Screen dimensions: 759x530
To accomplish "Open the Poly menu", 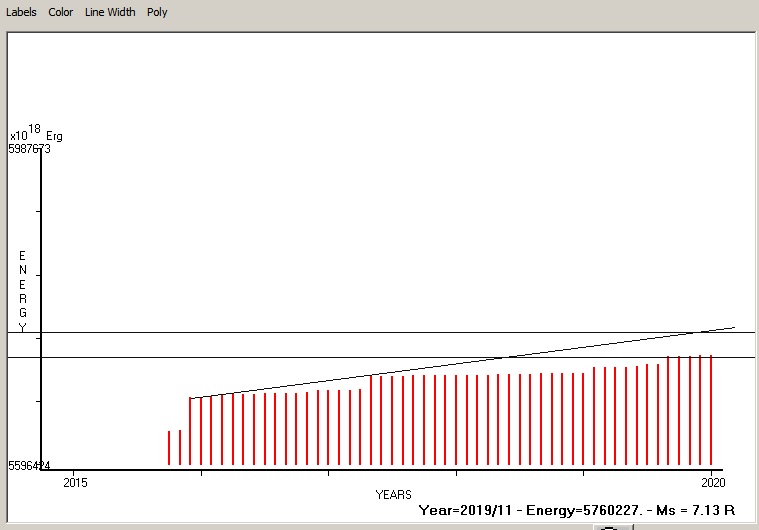I will [x=157, y=12].
